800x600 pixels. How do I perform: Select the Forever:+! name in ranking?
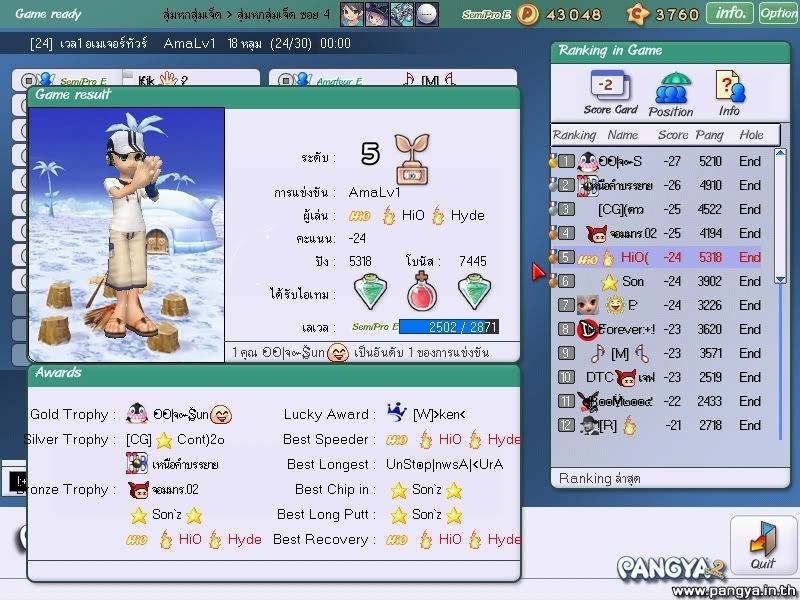coord(626,329)
